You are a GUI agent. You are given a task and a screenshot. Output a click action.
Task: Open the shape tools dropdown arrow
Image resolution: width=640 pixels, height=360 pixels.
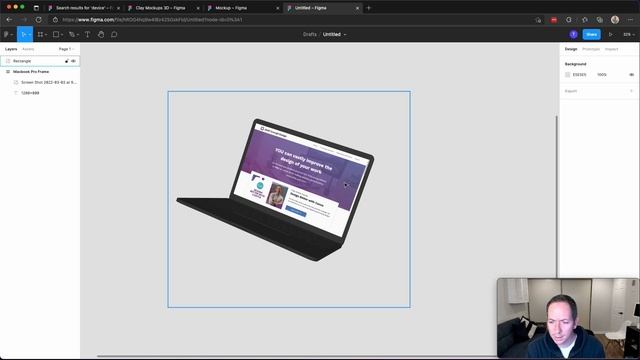tap(62, 35)
